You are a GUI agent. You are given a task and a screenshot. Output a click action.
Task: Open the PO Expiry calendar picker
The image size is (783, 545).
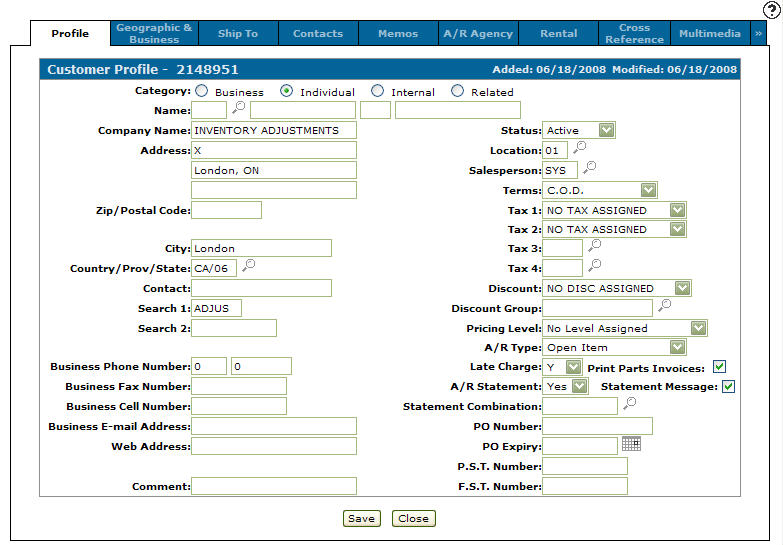631,444
